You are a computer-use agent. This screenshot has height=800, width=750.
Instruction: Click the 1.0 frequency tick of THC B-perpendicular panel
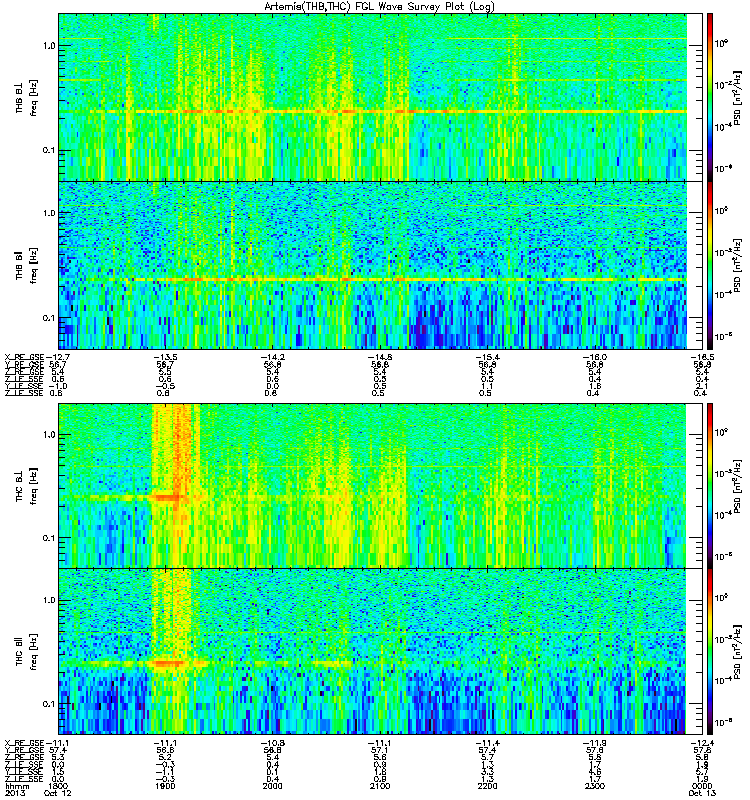pos(49,435)
